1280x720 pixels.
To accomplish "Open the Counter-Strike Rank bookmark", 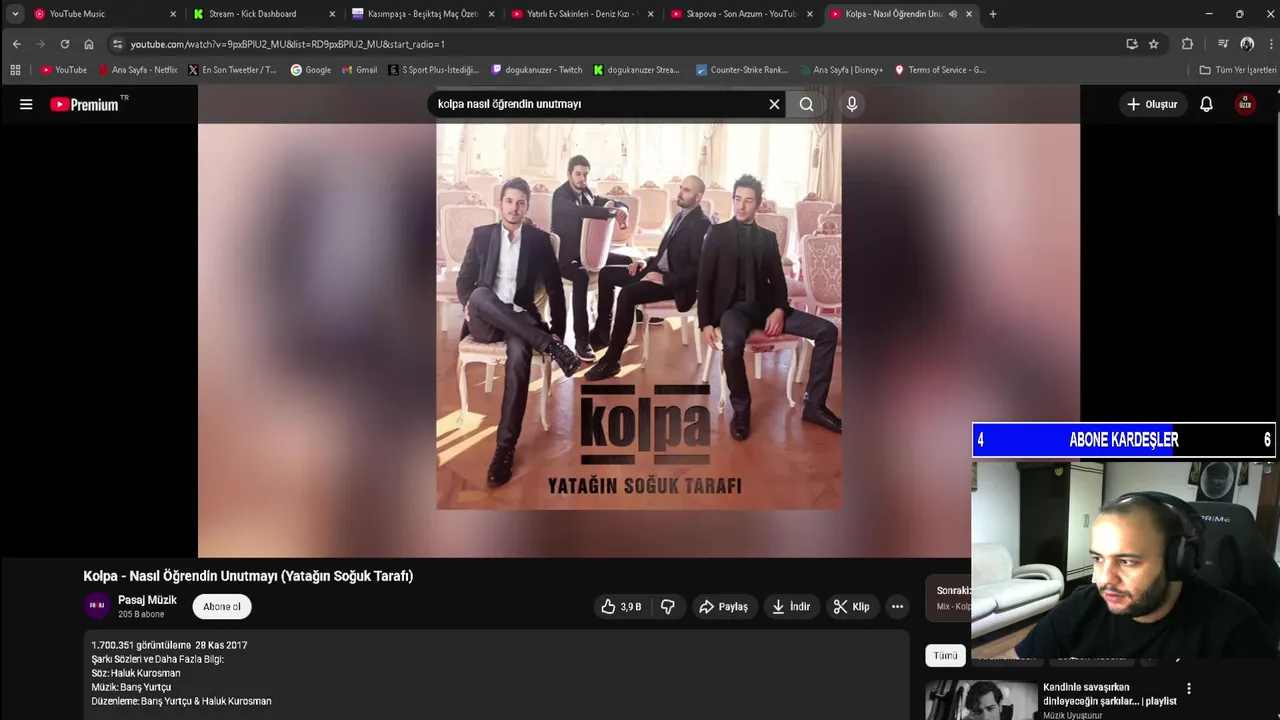I will click(x=742, y=70).
